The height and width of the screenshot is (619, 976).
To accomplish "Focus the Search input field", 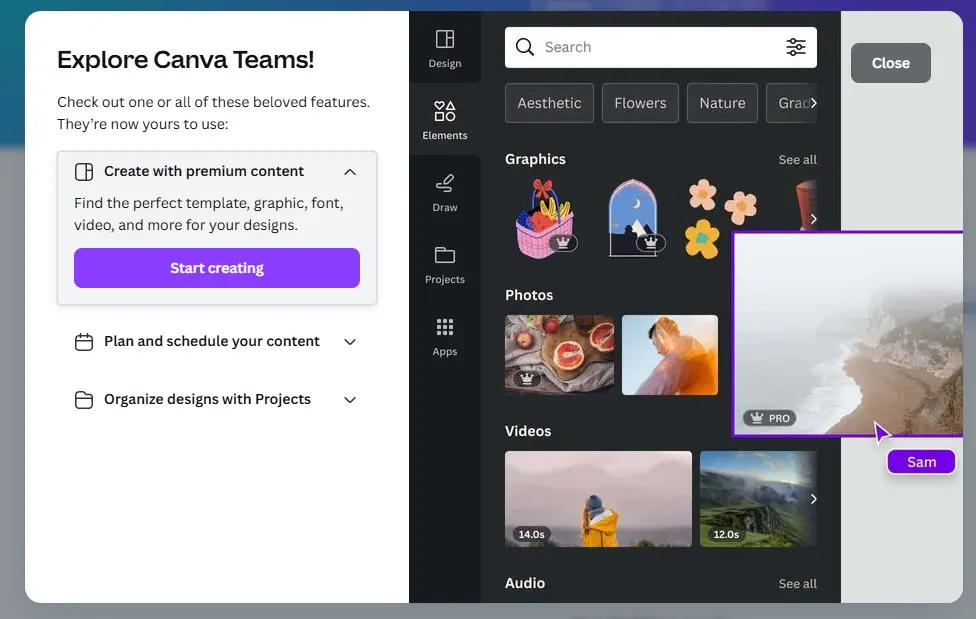I will pos(660,47).
